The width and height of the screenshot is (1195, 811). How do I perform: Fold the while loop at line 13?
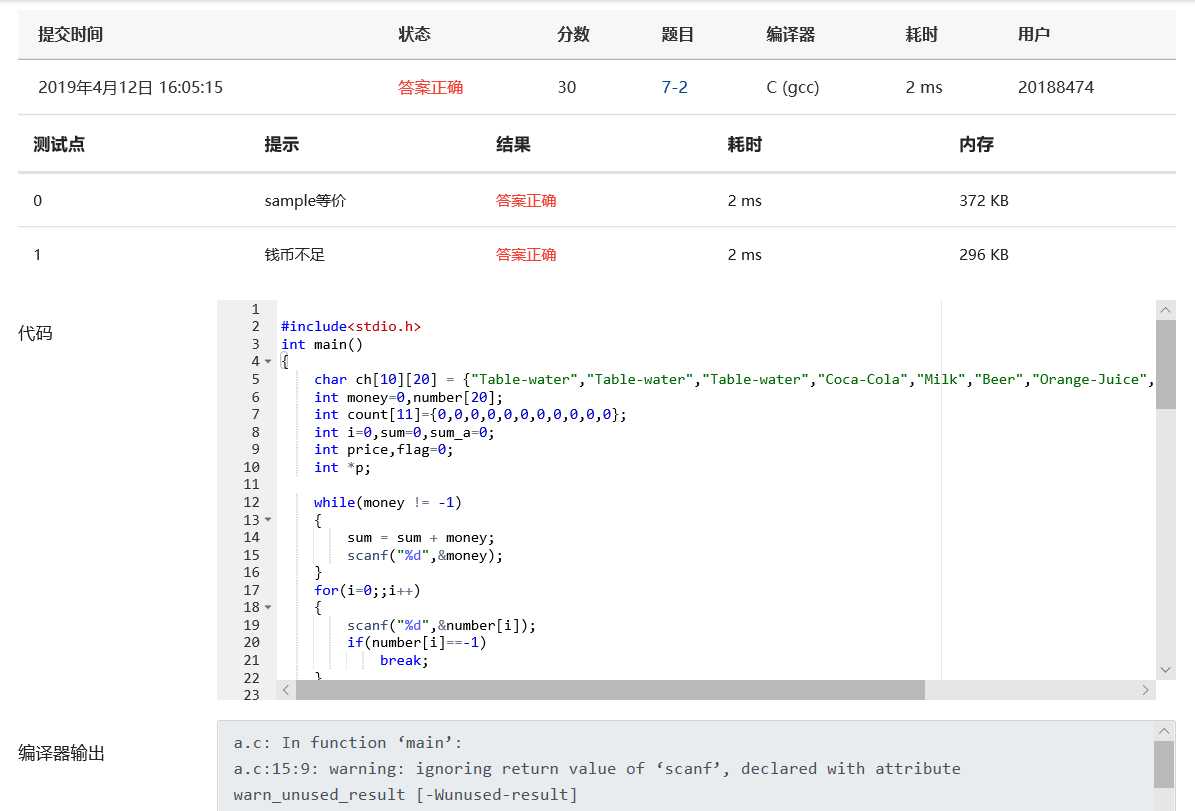(x=268, y=520)
